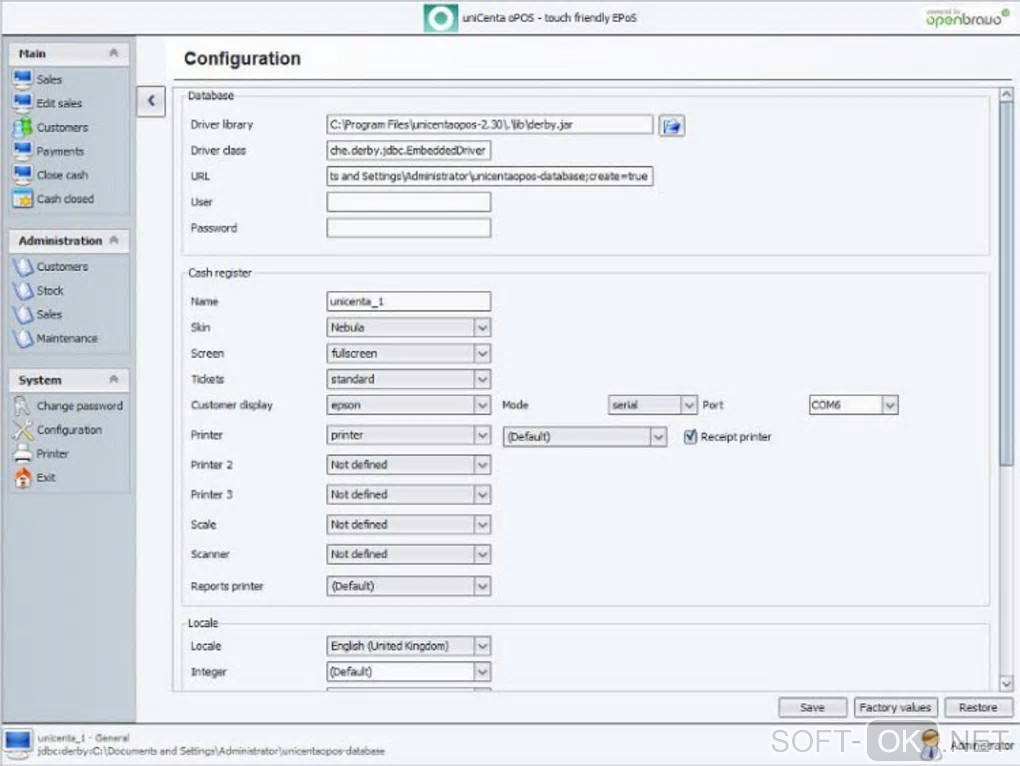The height and width of the screenshot is (766, 1020).
Task: Click Driver class field
Action: (x=409, y=151)
